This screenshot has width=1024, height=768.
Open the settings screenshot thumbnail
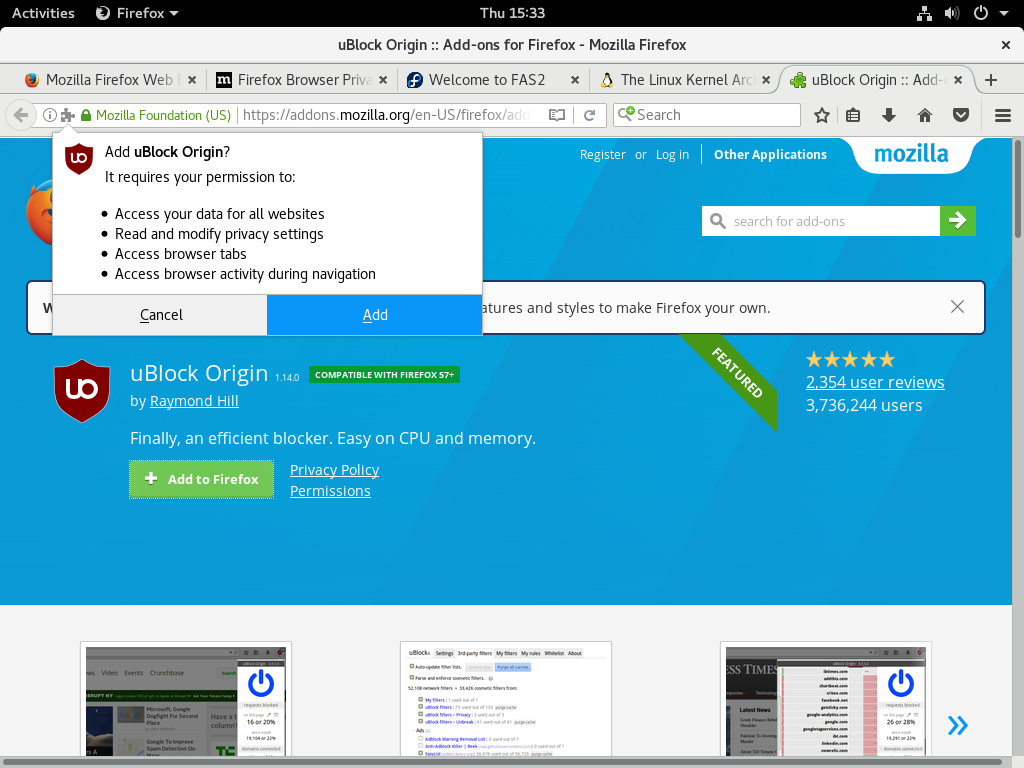click(506, 700)
